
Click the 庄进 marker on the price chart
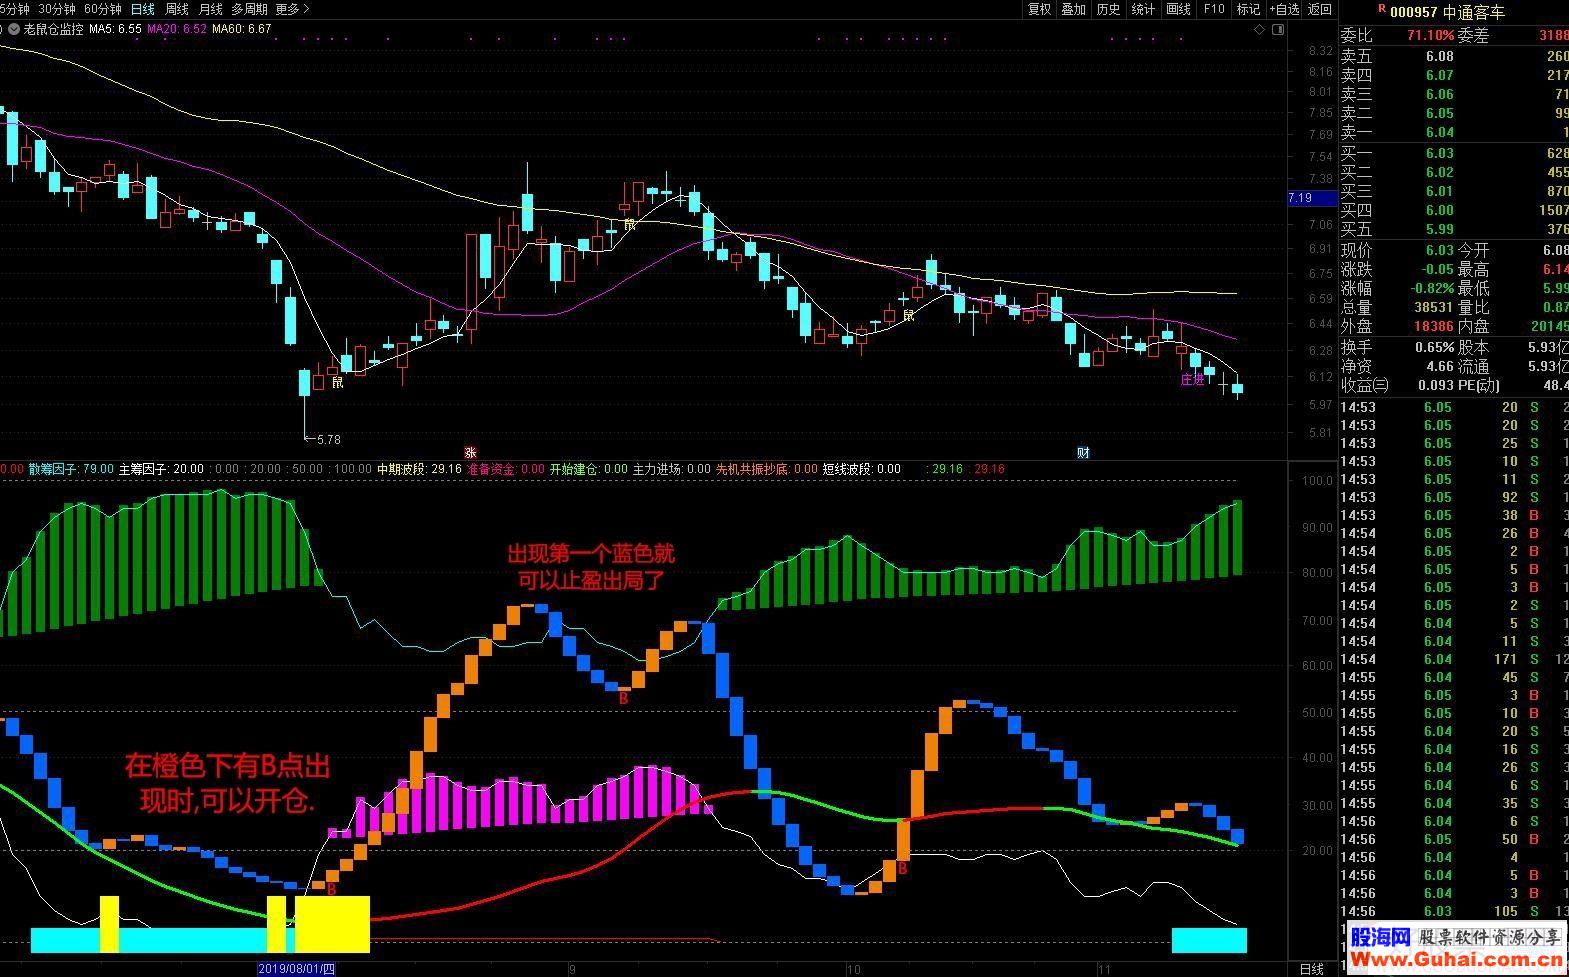pyautogui.click(x=1192, y=380)
